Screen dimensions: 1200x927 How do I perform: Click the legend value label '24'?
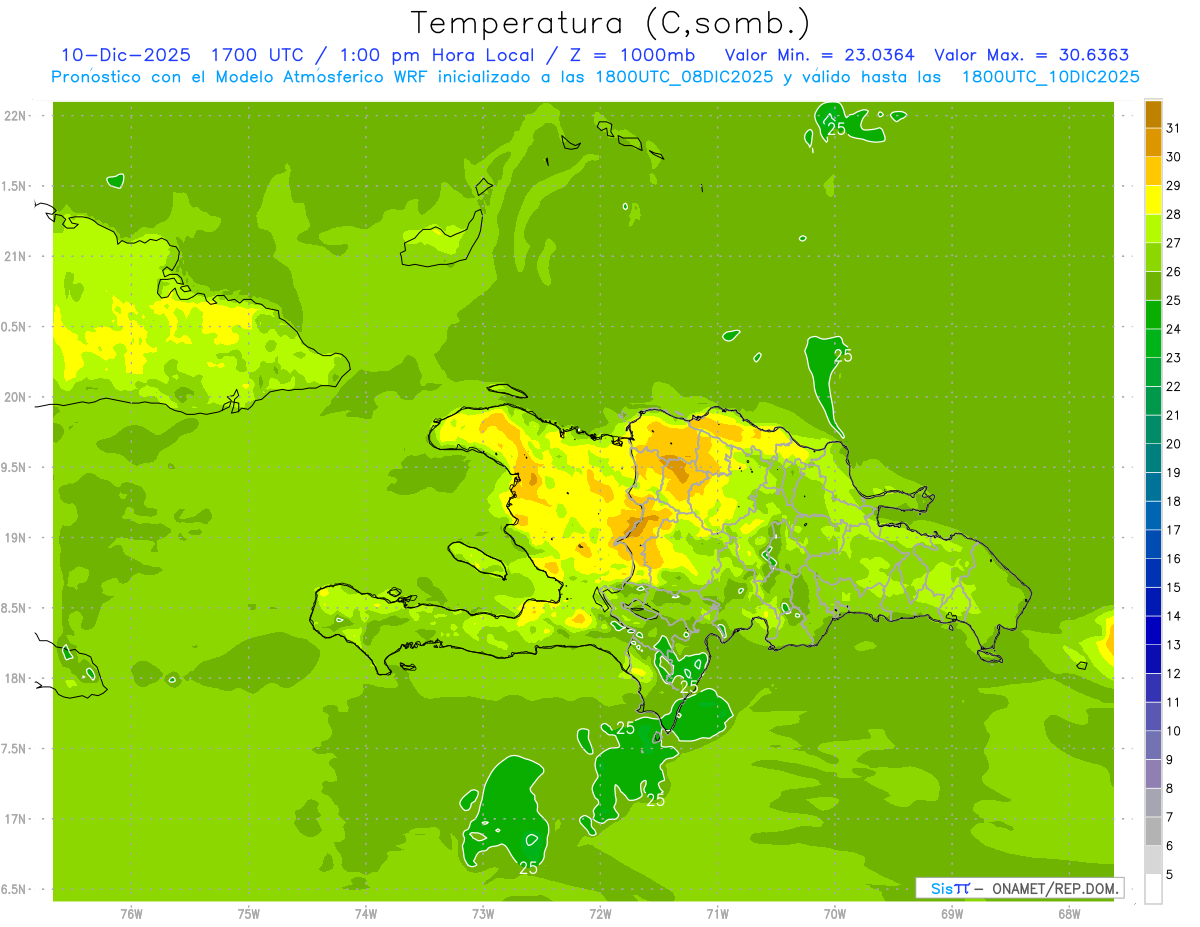(1174, 329)
